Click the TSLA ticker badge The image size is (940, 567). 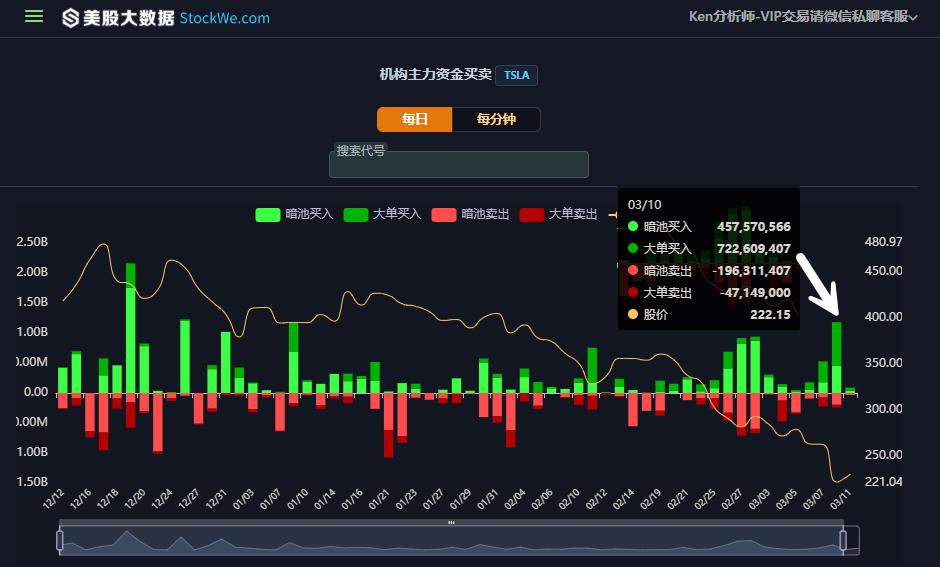click(x=517, y=75)
